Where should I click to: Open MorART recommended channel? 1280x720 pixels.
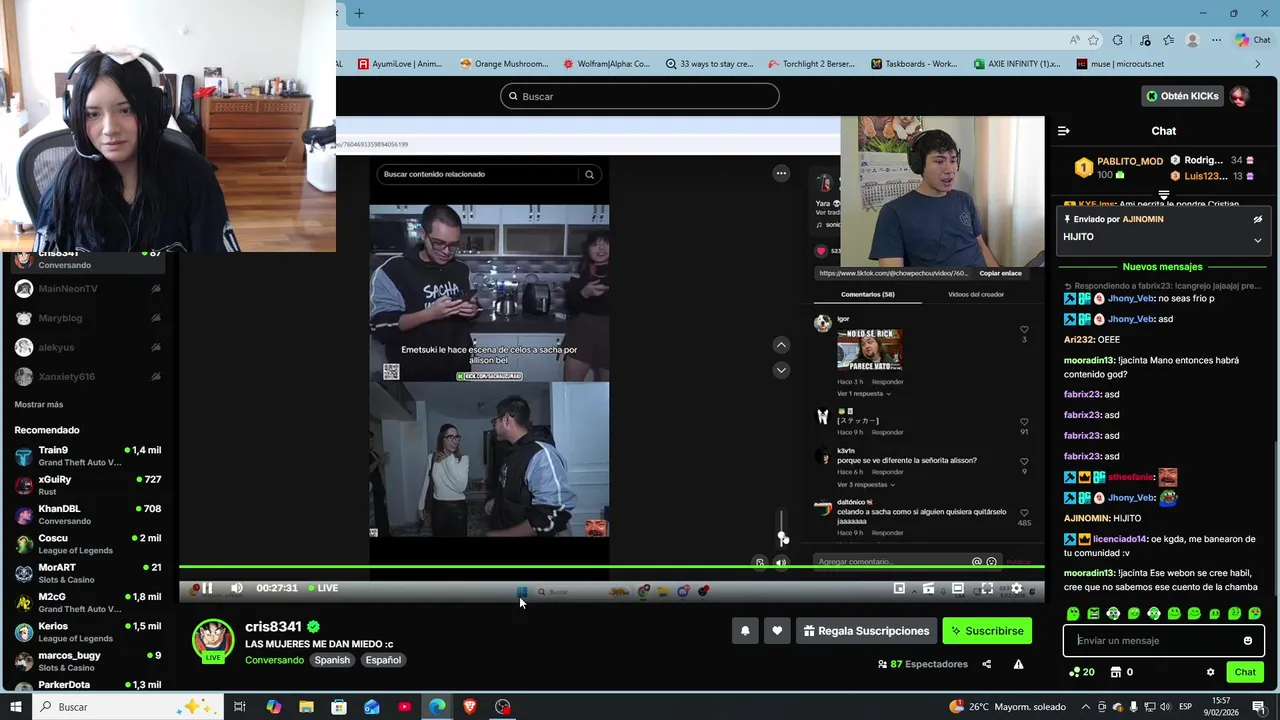click(x=89, y=573)
